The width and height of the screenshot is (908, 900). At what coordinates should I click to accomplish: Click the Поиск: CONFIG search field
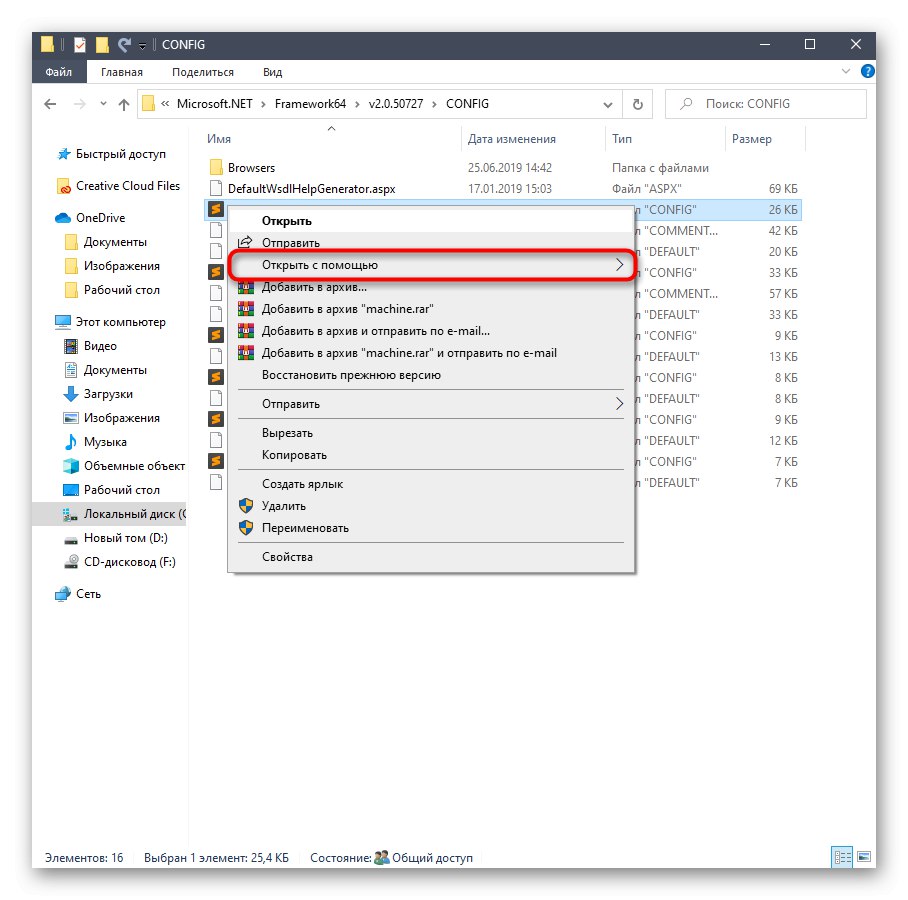click(766, 104)
